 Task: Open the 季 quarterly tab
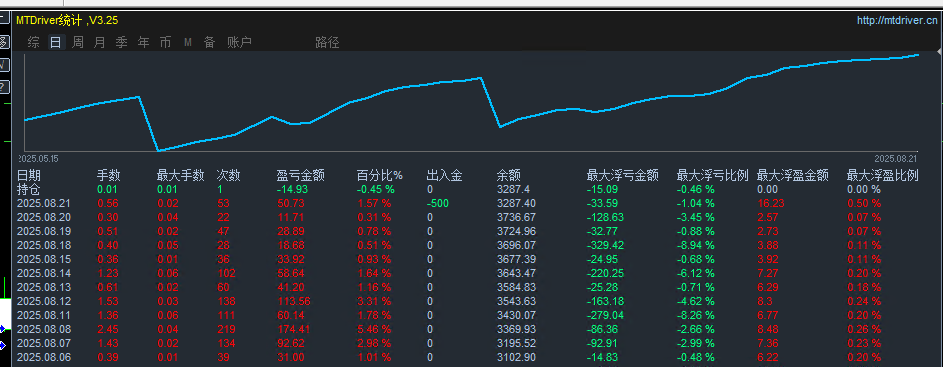click(x=121, y=43)
